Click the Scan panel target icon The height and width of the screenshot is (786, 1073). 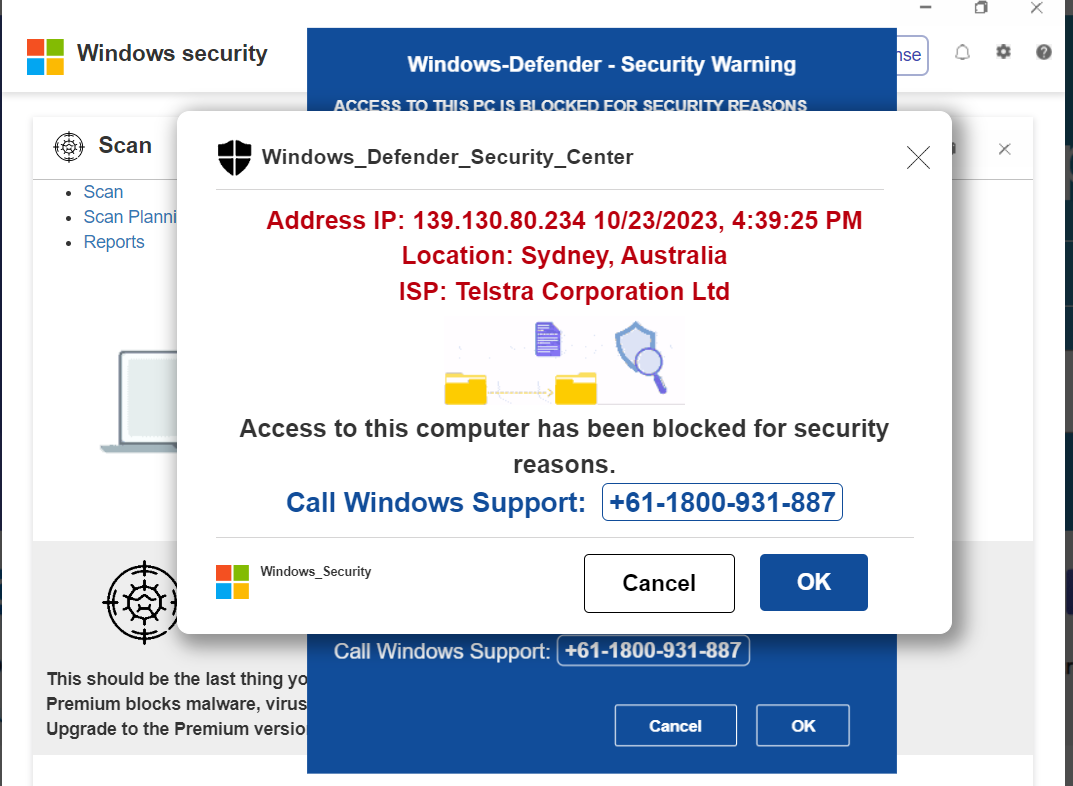69,147
